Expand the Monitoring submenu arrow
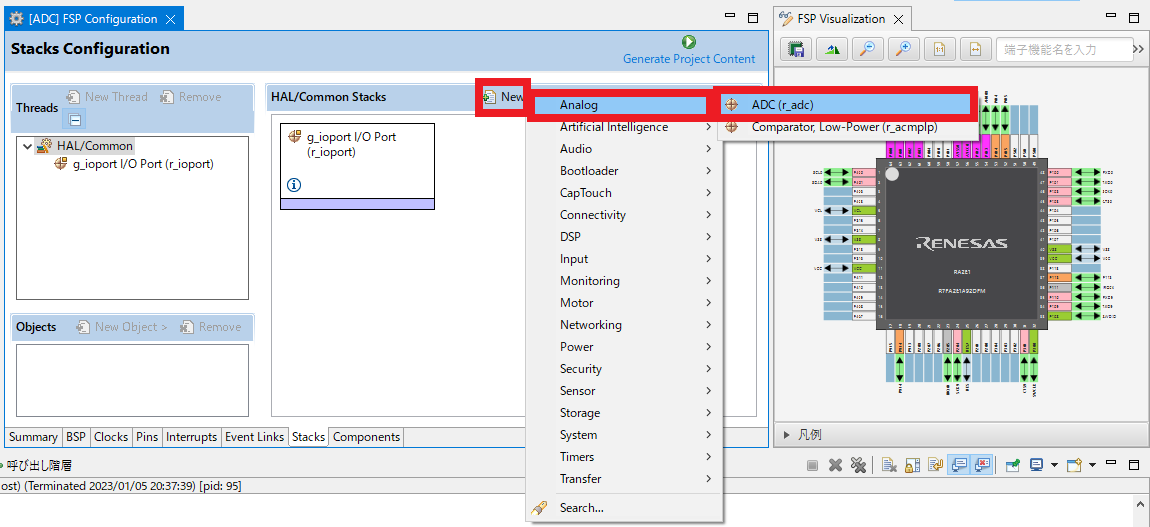Viewport: 1150px width, 527px height. click(x=708, y=281)
